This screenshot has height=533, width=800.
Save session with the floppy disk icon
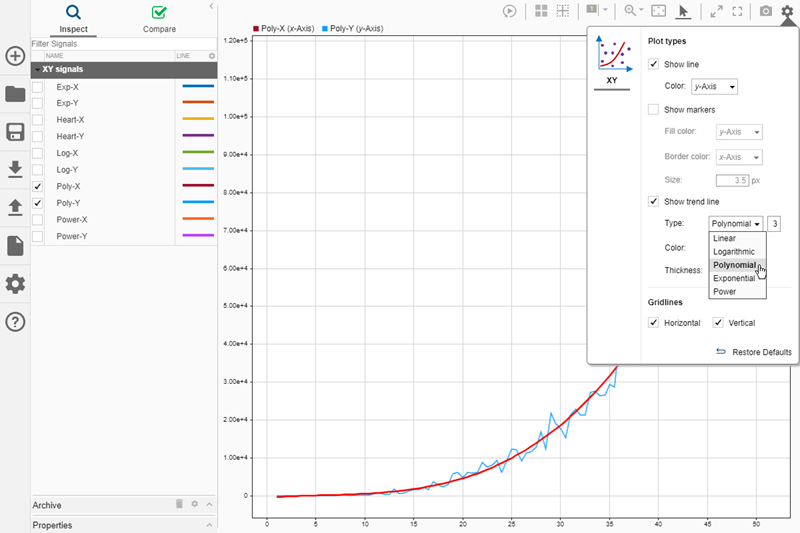[15, 132]
